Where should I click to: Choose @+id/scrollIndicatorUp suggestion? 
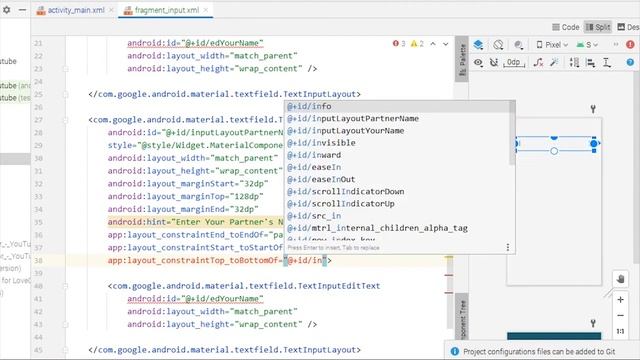(397, 204)
